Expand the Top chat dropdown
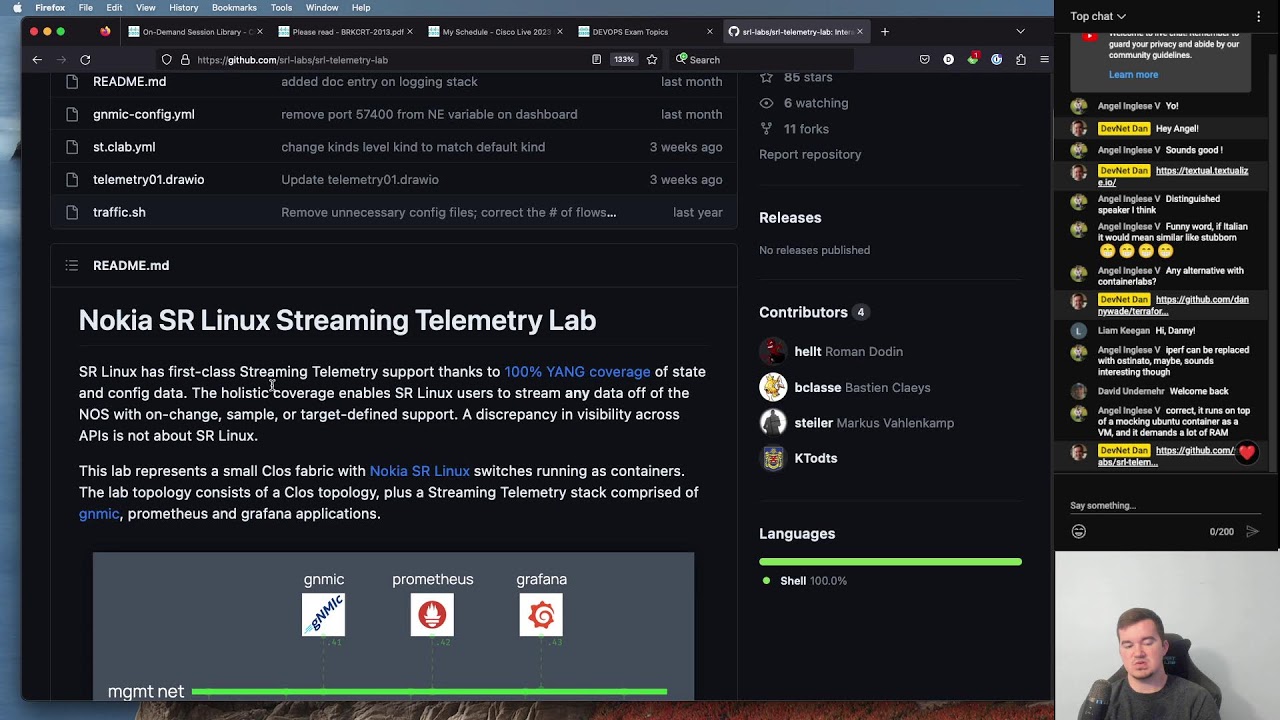The width and height of the screenshot is (1280, 720). pyautogui.click(x=1098, y=16)
